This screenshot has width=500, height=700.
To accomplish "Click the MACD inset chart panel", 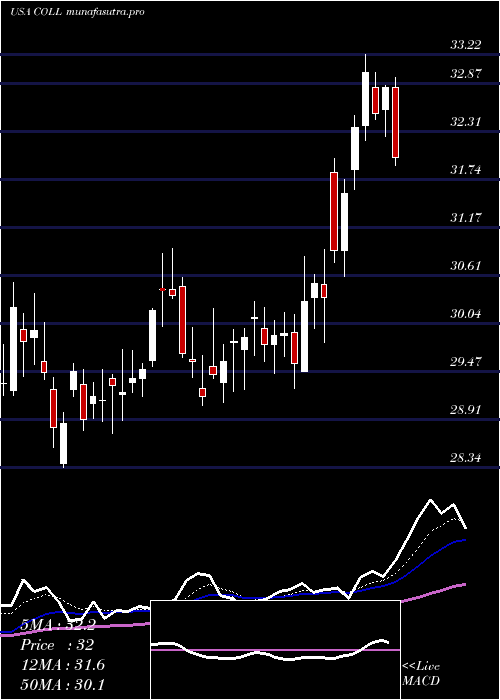I will (x=275, y=650).
